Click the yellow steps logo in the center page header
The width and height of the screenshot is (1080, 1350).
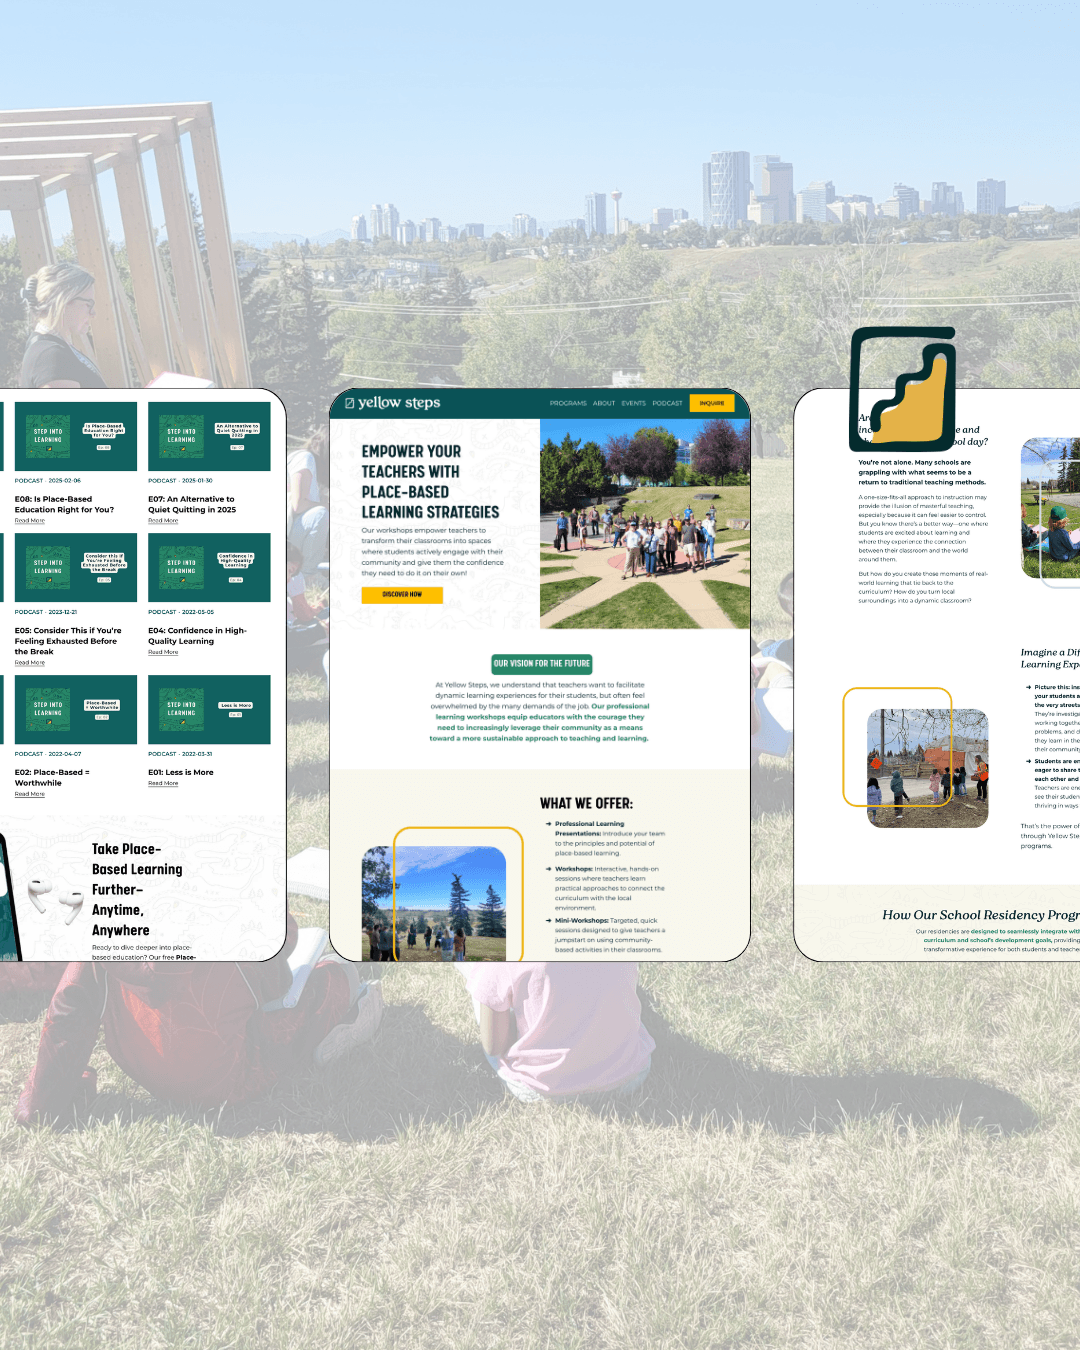pyautogui.click(x=392, y=403)
